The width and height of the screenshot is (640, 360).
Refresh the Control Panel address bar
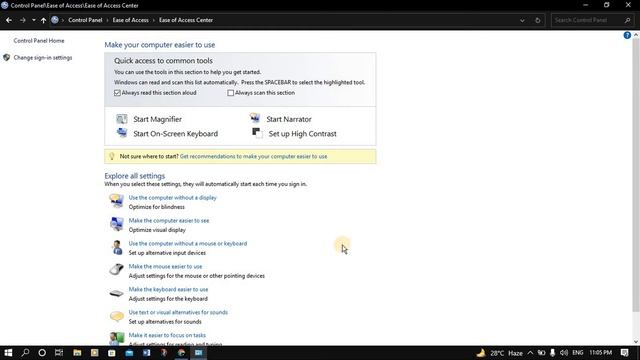pyautogui.click(x=538, y=20)
